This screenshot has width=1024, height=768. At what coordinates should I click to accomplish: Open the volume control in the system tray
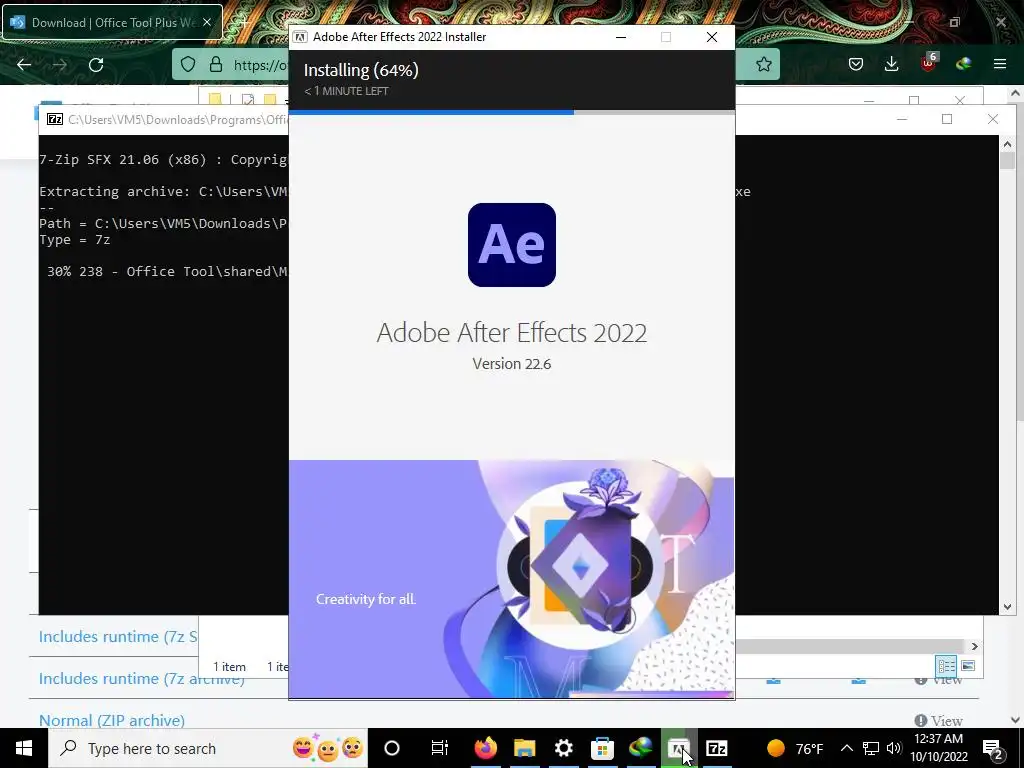(894, 748)
